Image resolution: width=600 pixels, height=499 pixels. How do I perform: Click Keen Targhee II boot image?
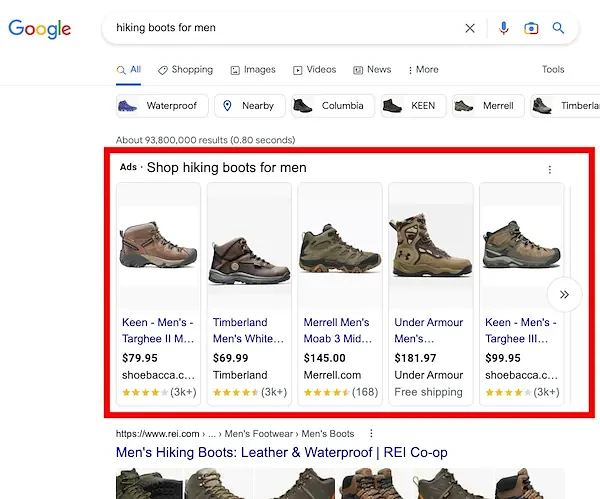coord(158,245)
